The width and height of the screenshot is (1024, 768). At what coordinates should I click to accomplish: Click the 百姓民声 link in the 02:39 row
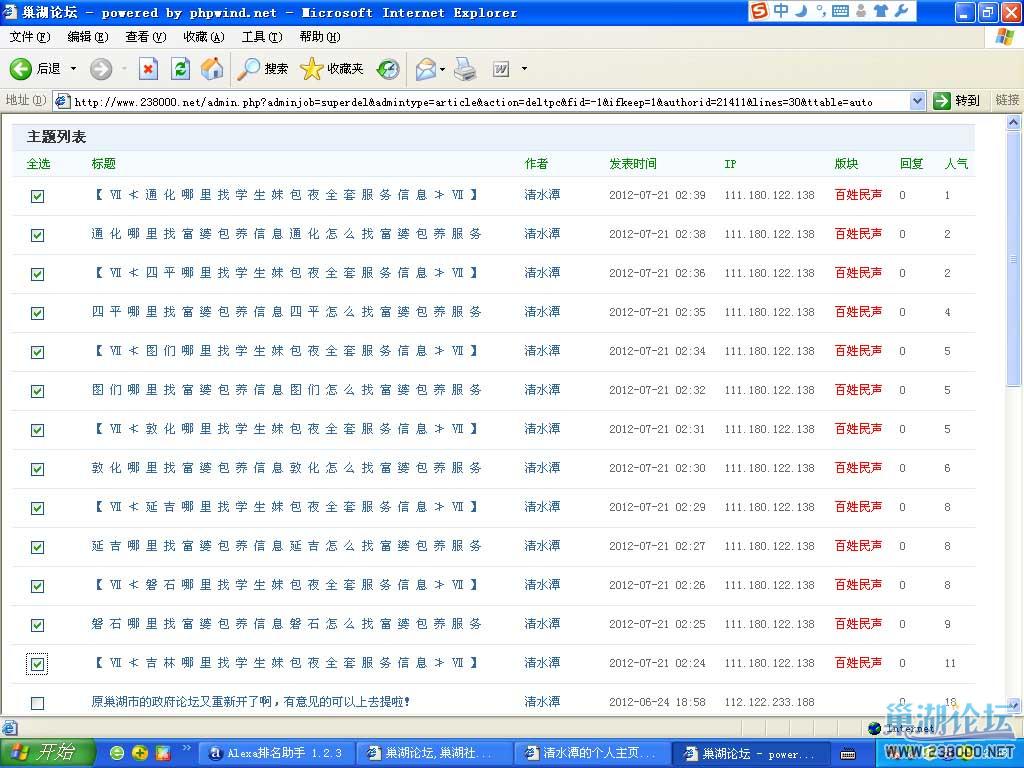[x=858, y=195]
